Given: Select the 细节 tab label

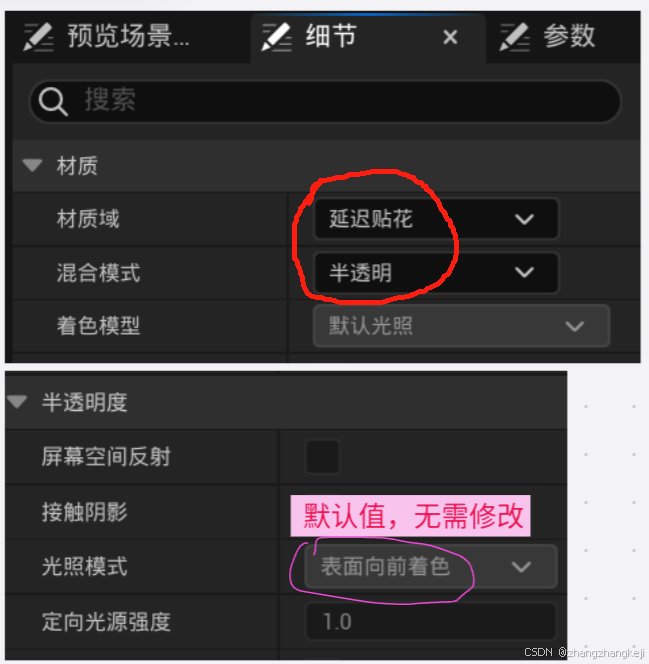Looking at the screenshot, I should point(331,36).
